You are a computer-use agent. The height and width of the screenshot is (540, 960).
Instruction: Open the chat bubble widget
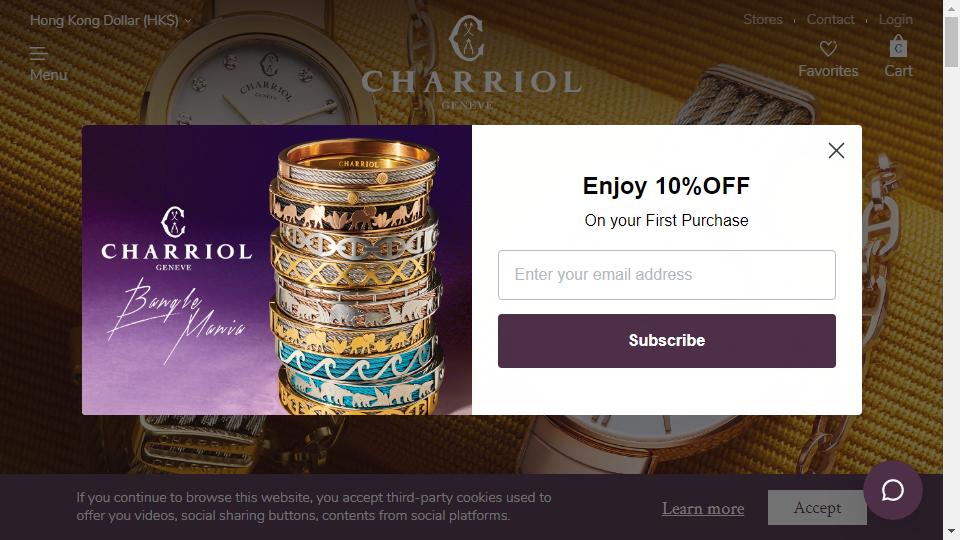click(x=893, y=490)
